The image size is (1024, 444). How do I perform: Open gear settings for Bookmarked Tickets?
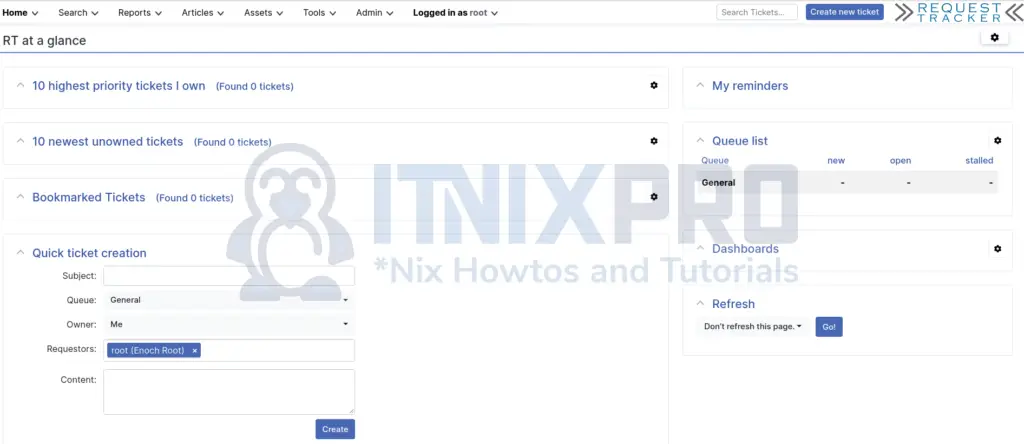654,197
